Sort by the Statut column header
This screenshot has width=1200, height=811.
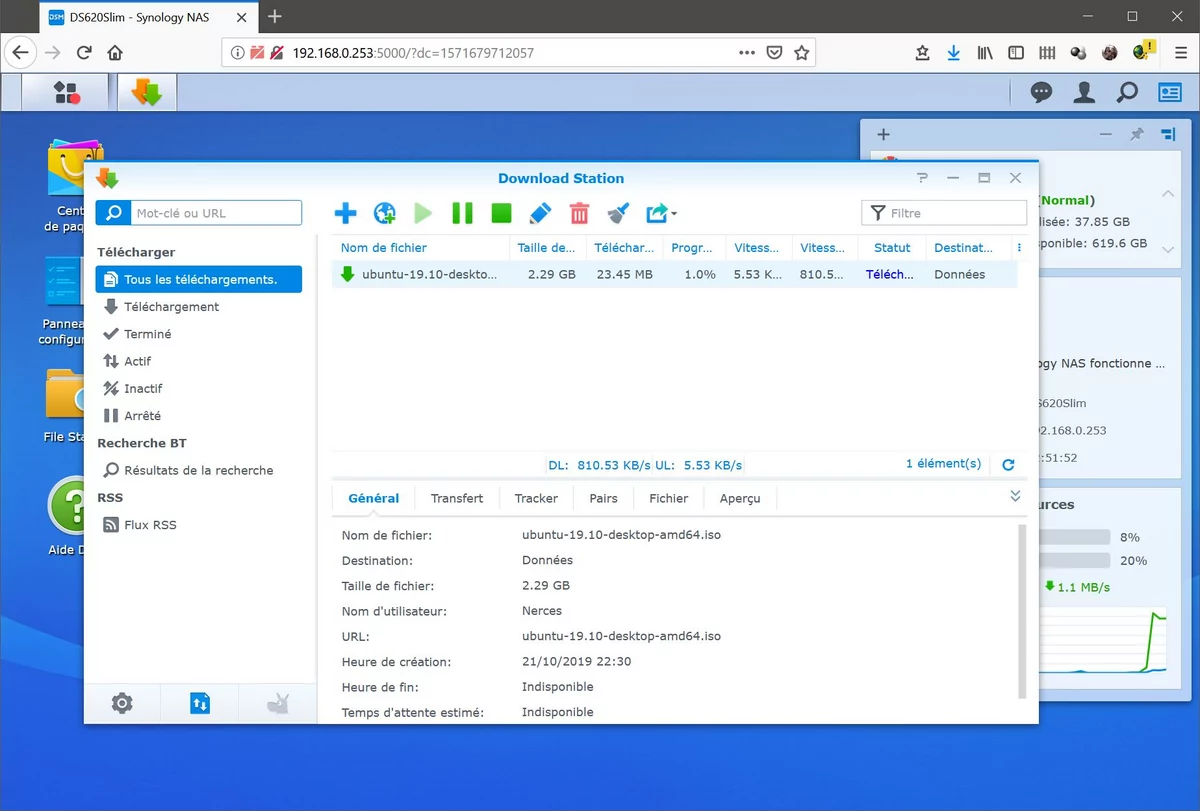[892, 248]
